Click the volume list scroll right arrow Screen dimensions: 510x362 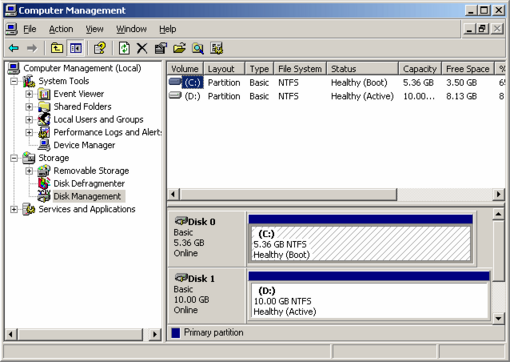[x=498, y=194]
